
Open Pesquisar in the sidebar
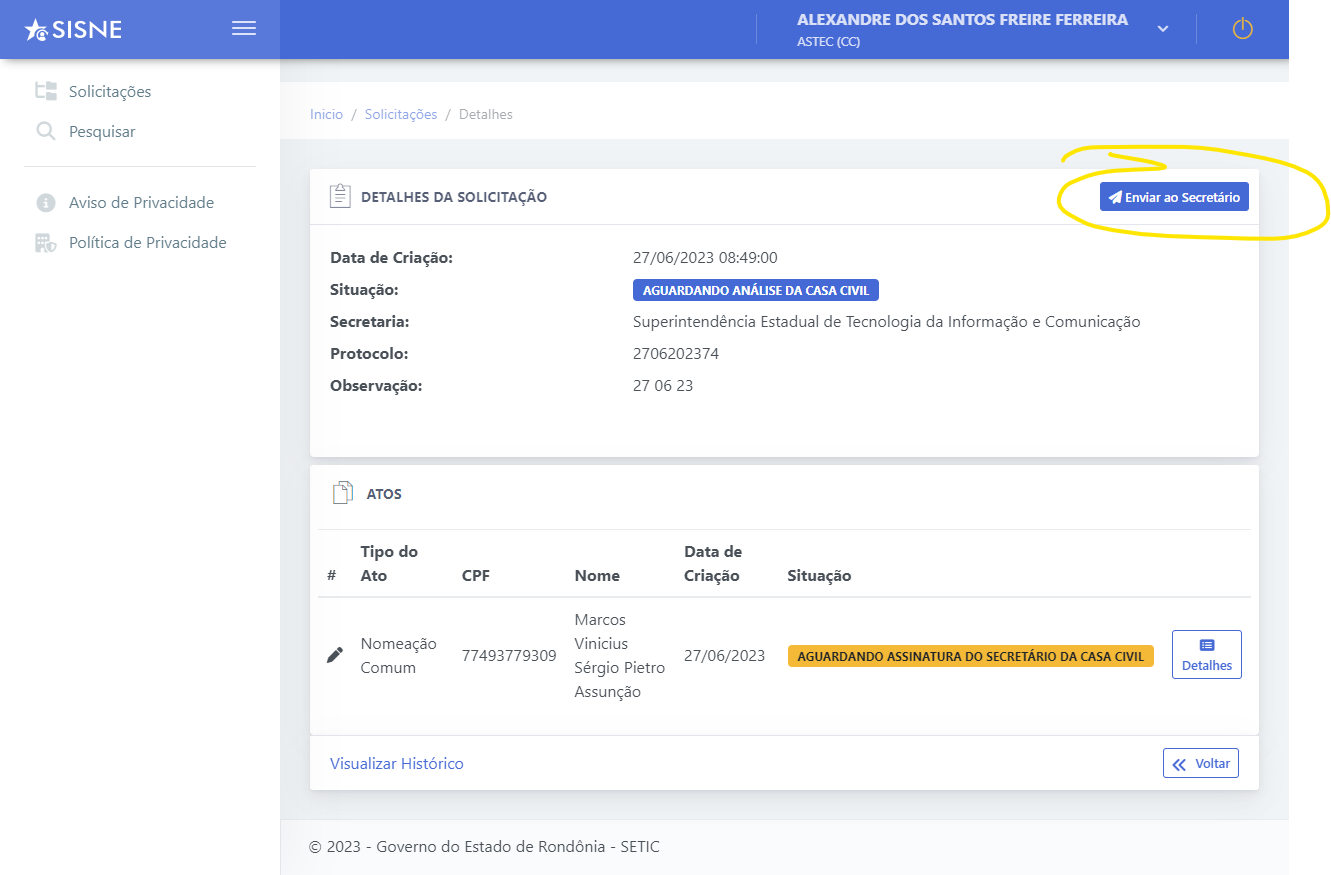pyautogui.click(x=102, y=131)
